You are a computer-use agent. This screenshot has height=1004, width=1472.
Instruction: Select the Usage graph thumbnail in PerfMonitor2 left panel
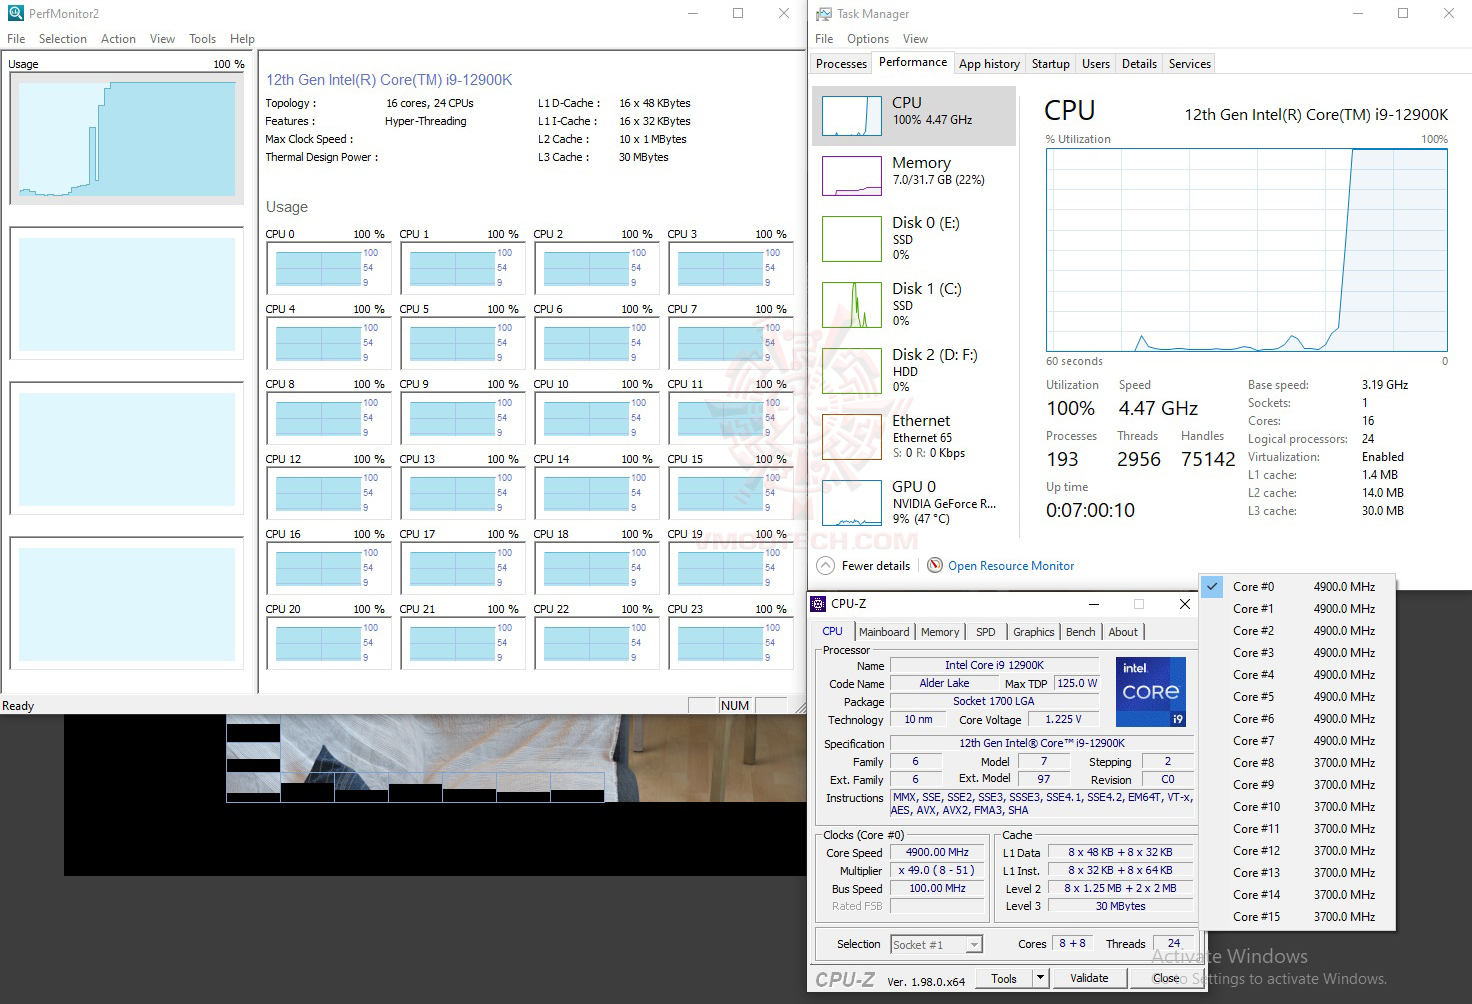click(x=126, y=139)
